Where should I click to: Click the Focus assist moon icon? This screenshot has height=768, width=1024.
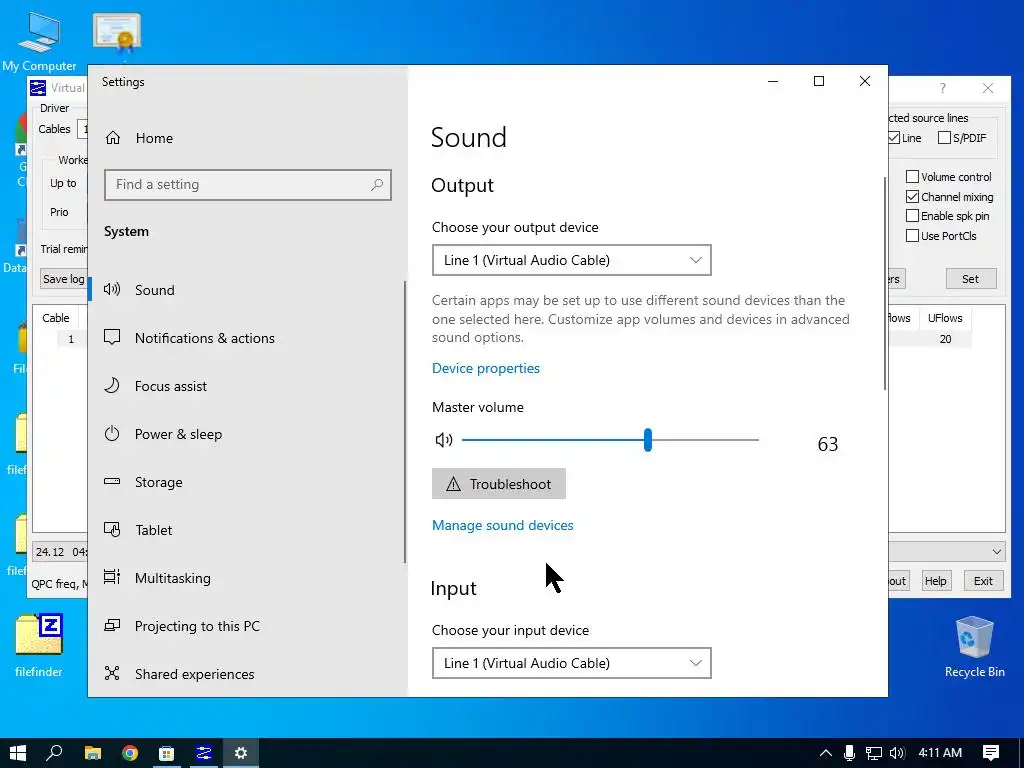(112, 385)
